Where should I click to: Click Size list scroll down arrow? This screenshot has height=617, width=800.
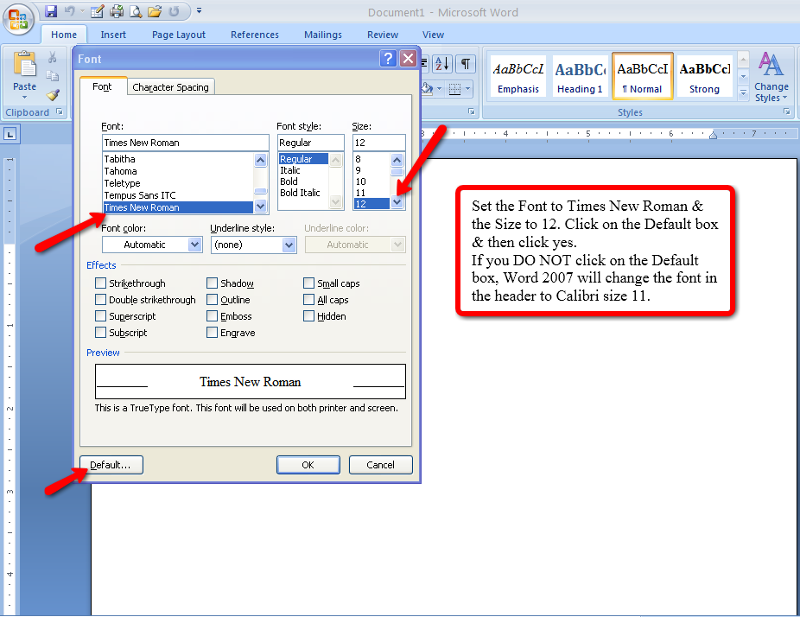(397, 203)
